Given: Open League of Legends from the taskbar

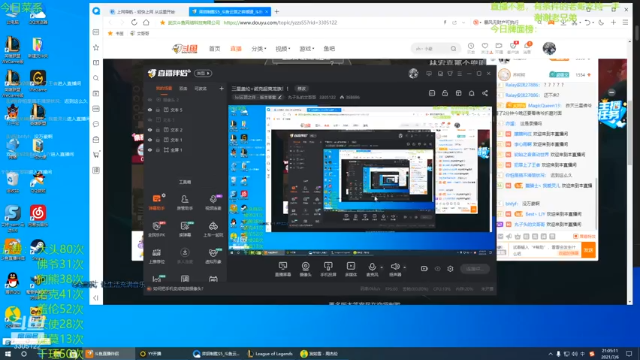Looking at the screenshot, I should 271,354.
